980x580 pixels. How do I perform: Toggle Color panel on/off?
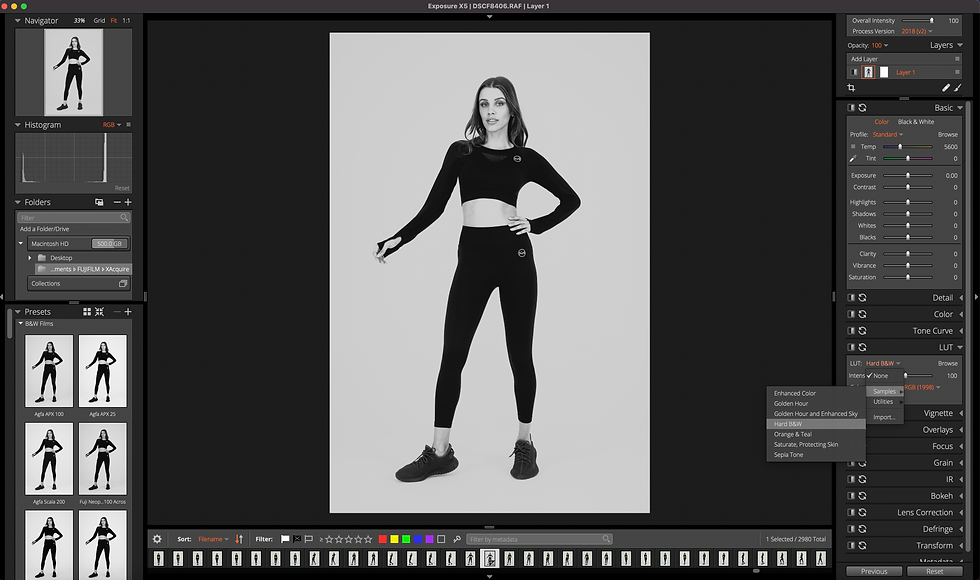(x=851, y=314)
